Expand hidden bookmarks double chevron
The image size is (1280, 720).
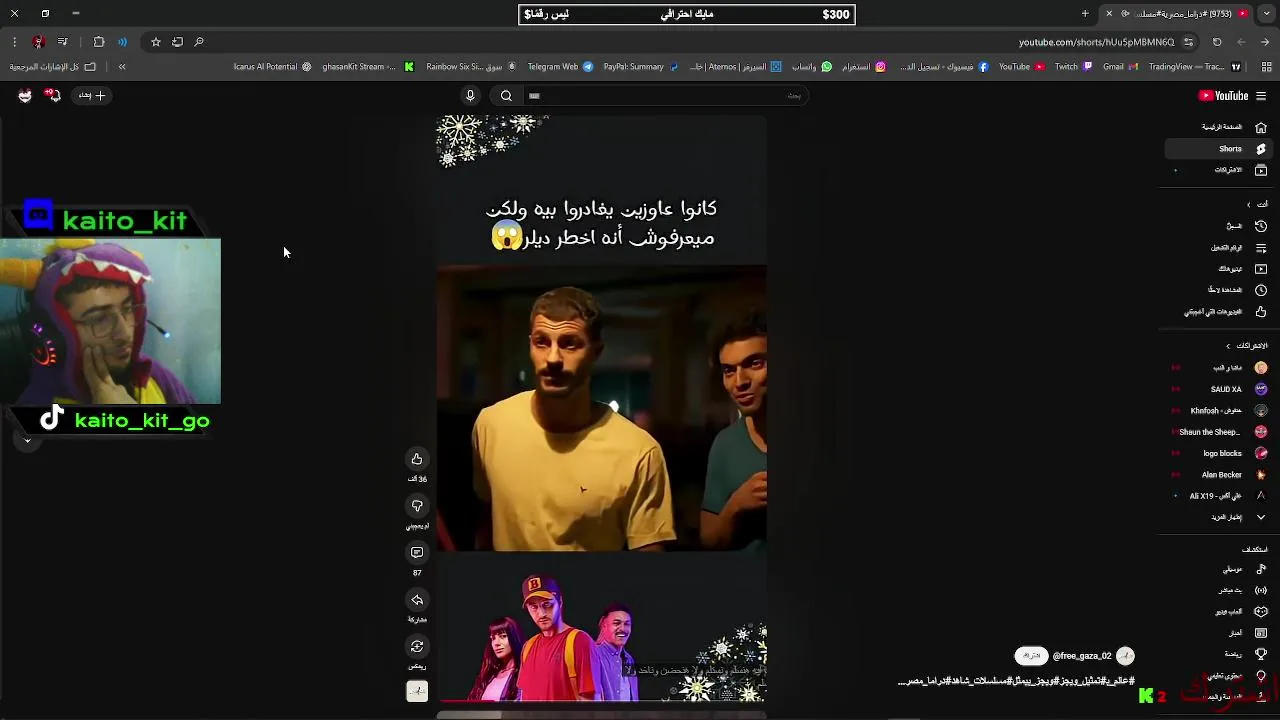(122, 67)
